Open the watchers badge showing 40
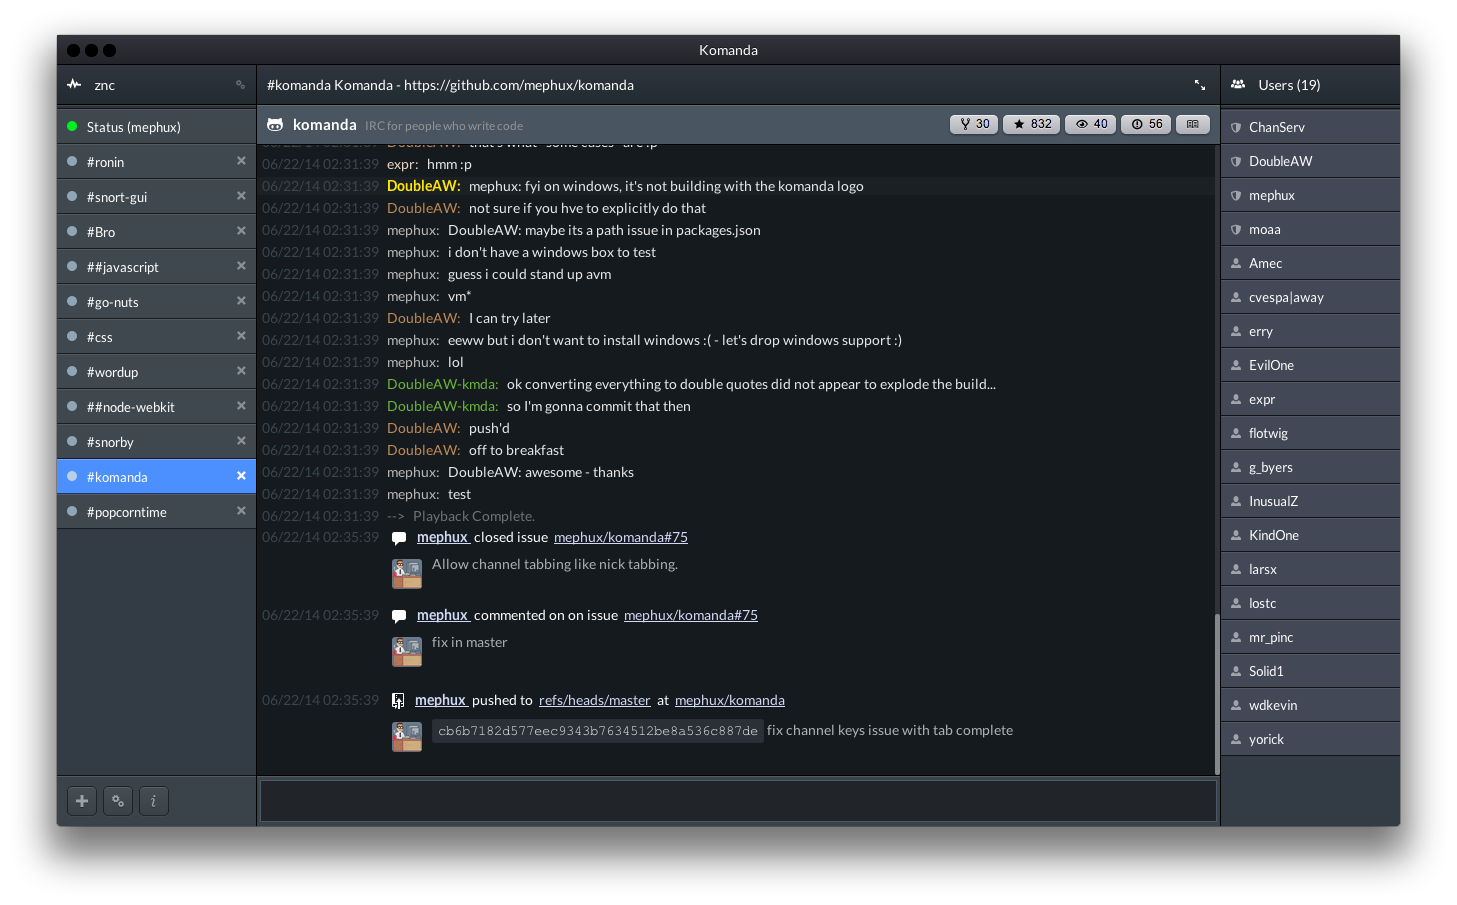Screen dimensions: 1457x905 pos(1090,124)
